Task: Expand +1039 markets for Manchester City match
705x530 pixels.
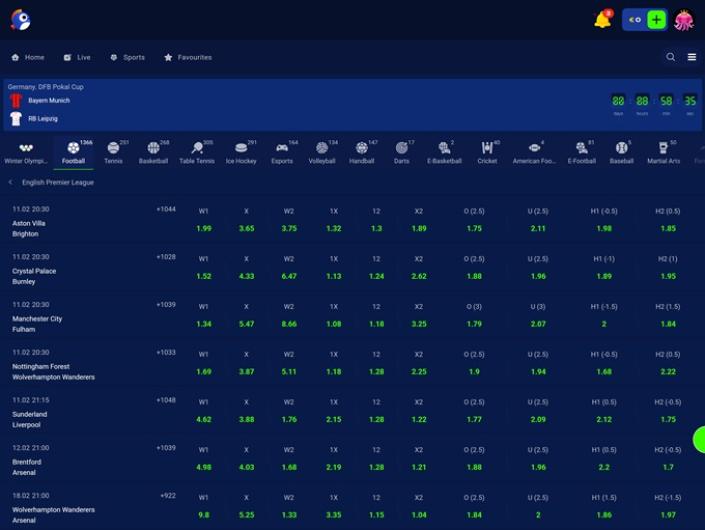Action: point(166,305)
